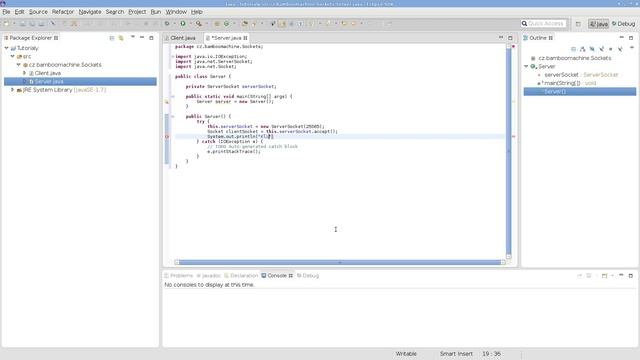Click the External Tools run icon
The image size is (640, 360).
(x=199, y=24)
